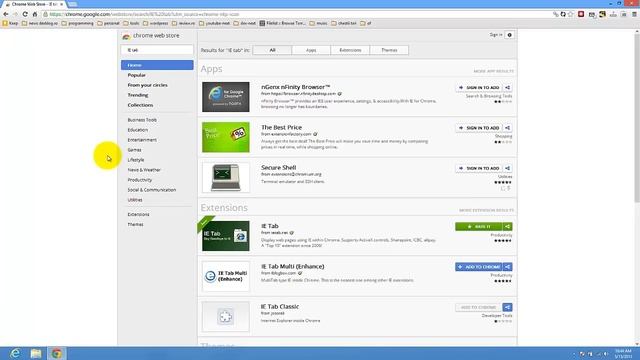The image size is (640, 360).
Task: Open Secure Shell app thumbnail
Action: (x=226, y=178)
